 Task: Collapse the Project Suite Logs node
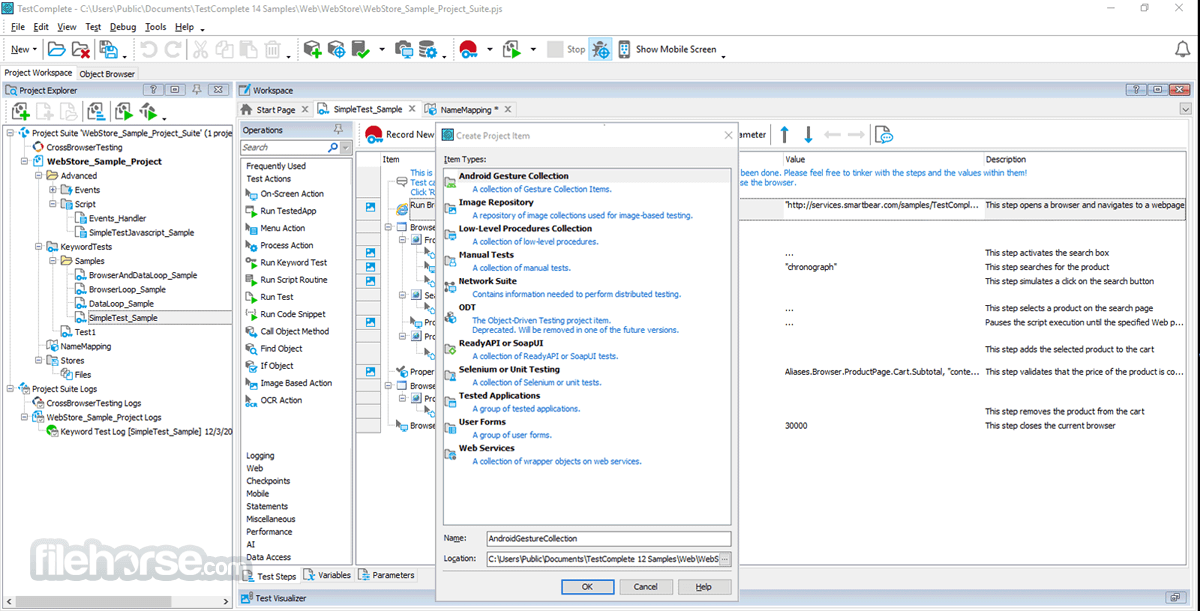pos(11,389)
